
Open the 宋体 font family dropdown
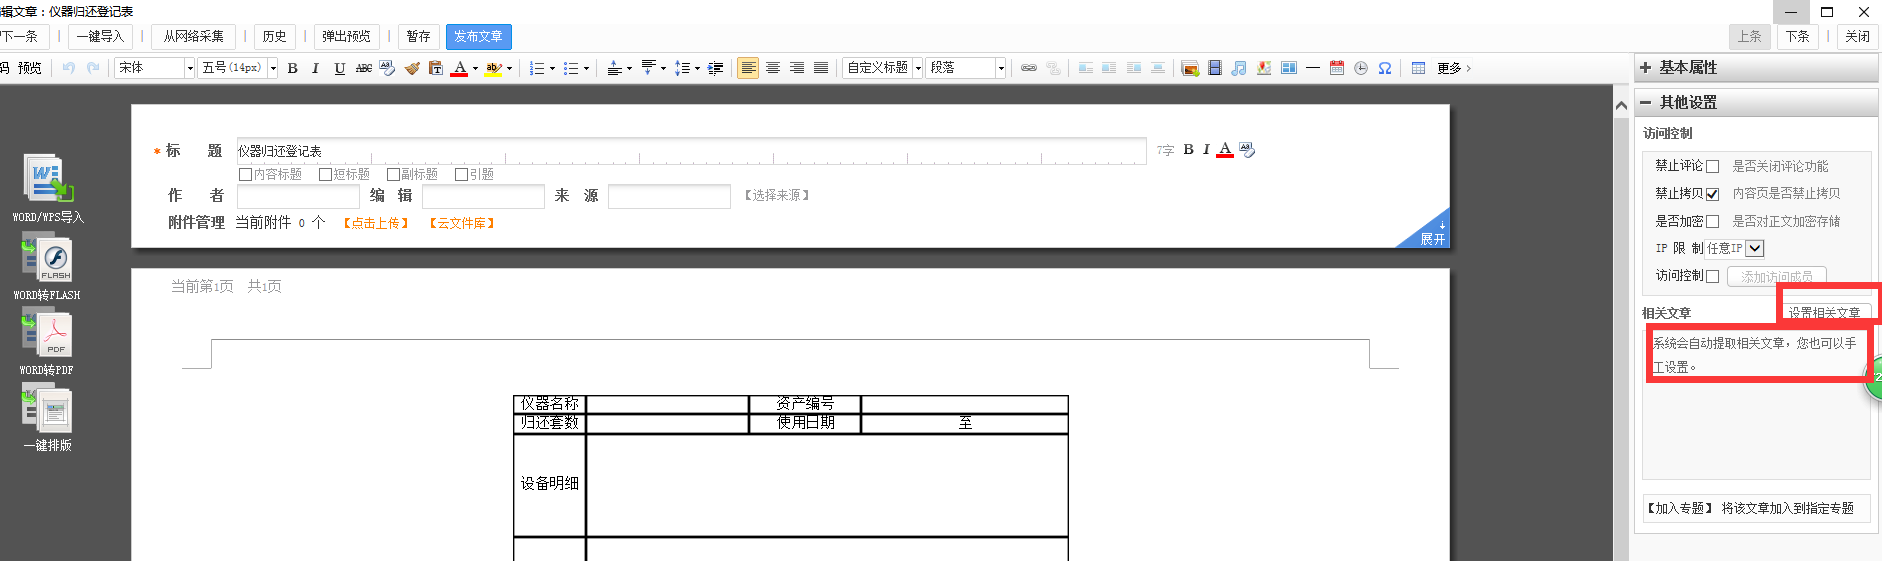tap(189, 68)
